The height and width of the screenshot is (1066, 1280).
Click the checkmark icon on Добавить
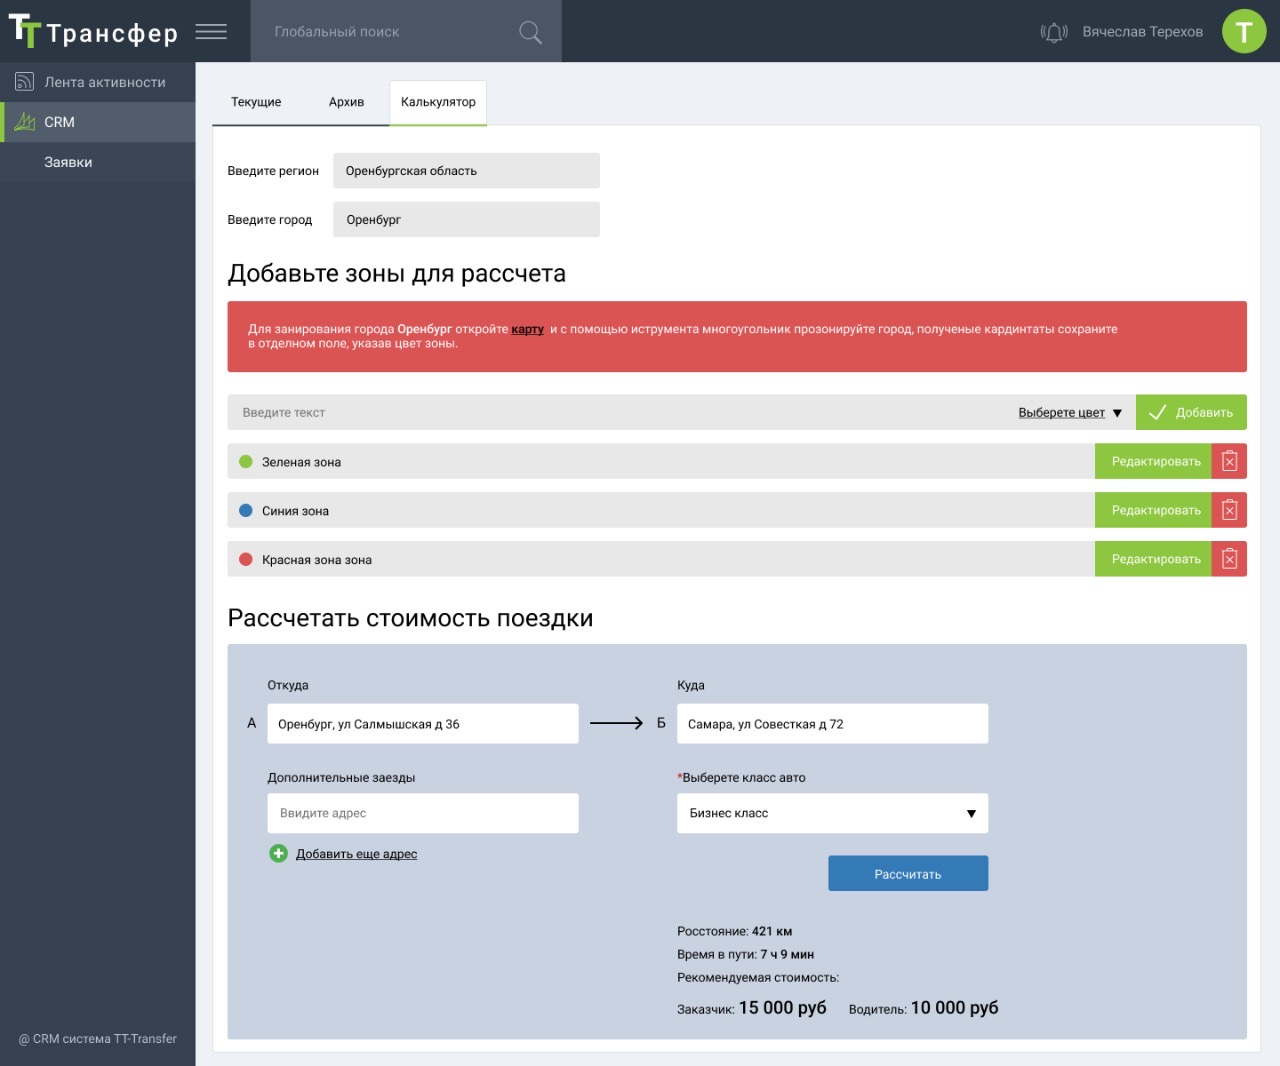[x=1157, y=412]
